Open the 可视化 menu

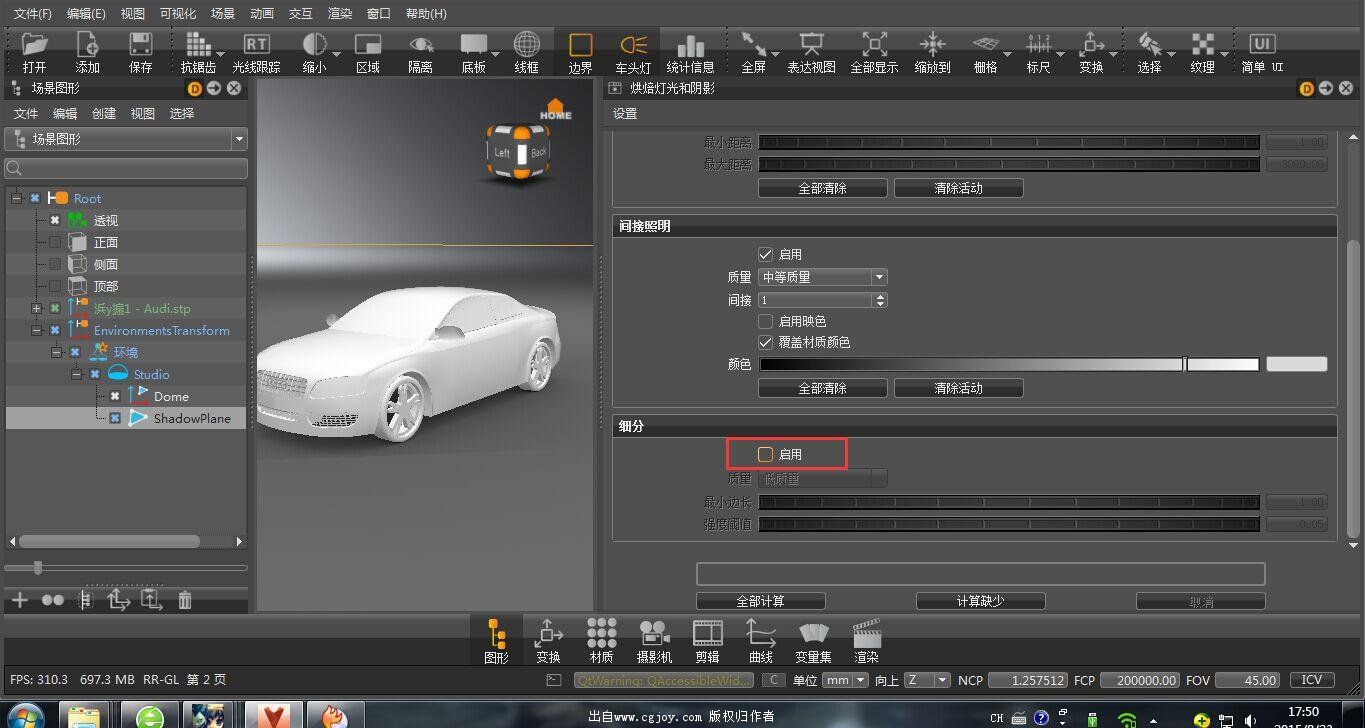[x=178, y=14]
